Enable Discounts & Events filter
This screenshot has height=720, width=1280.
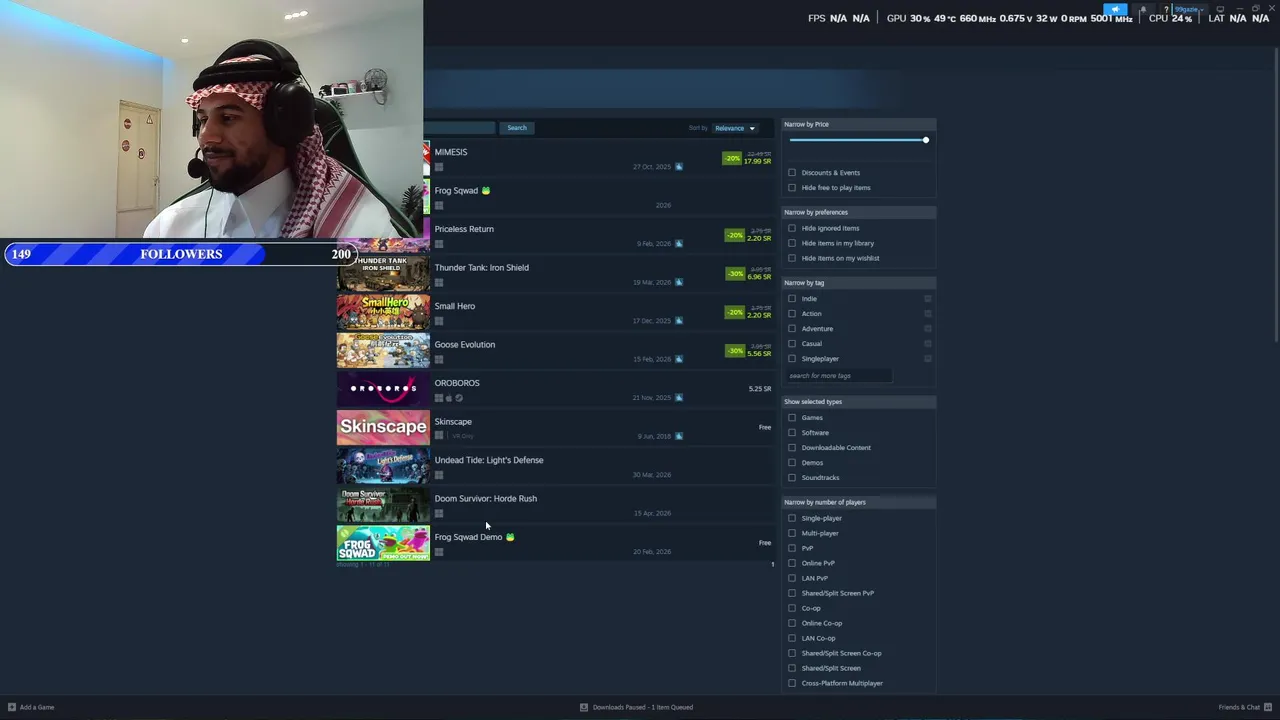[792, 173]
